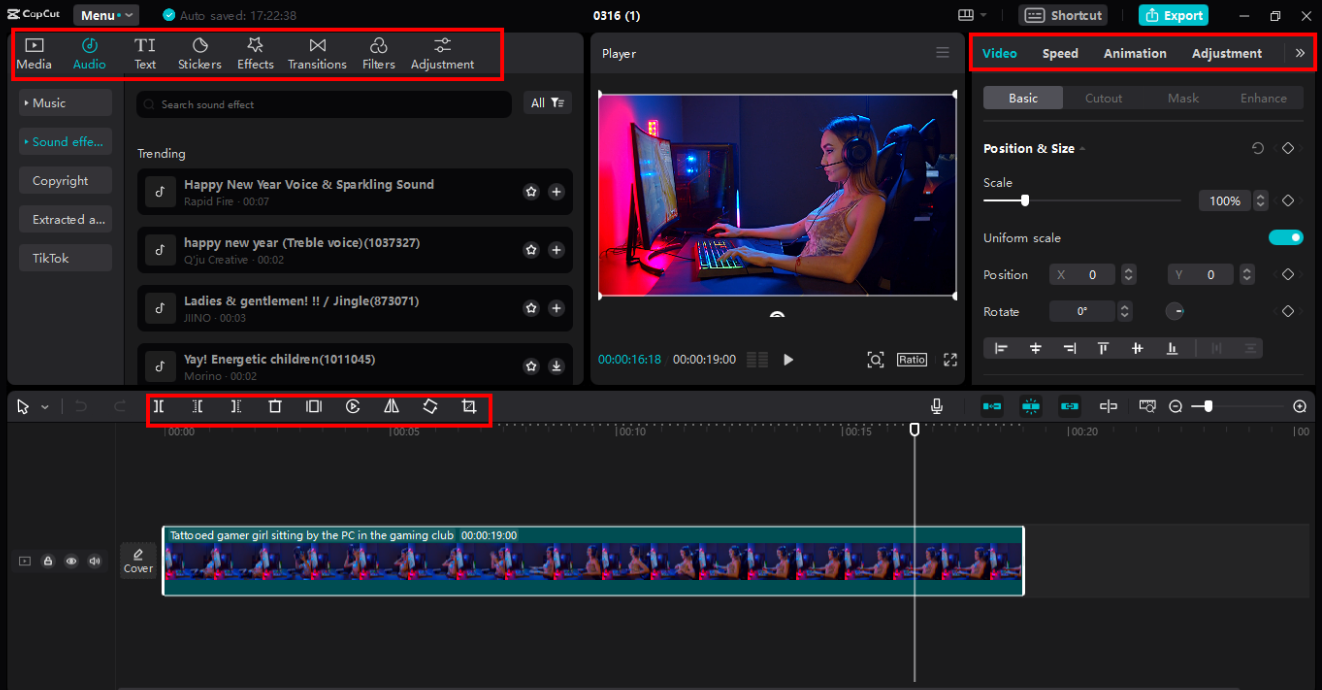Open the layout dropdown in title bar

pyautogui.click(x=973, y=15)
